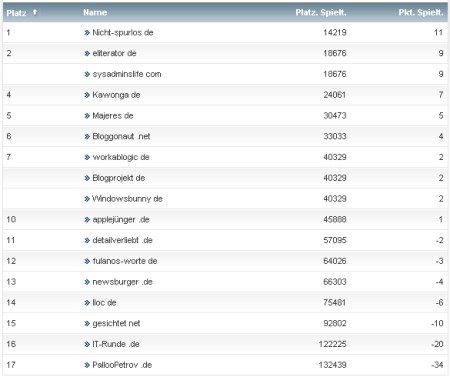This screenshot has height=377, width=450.
Task: Select points value -20 in IT-Runde row
Action: [x=437, y=344]
